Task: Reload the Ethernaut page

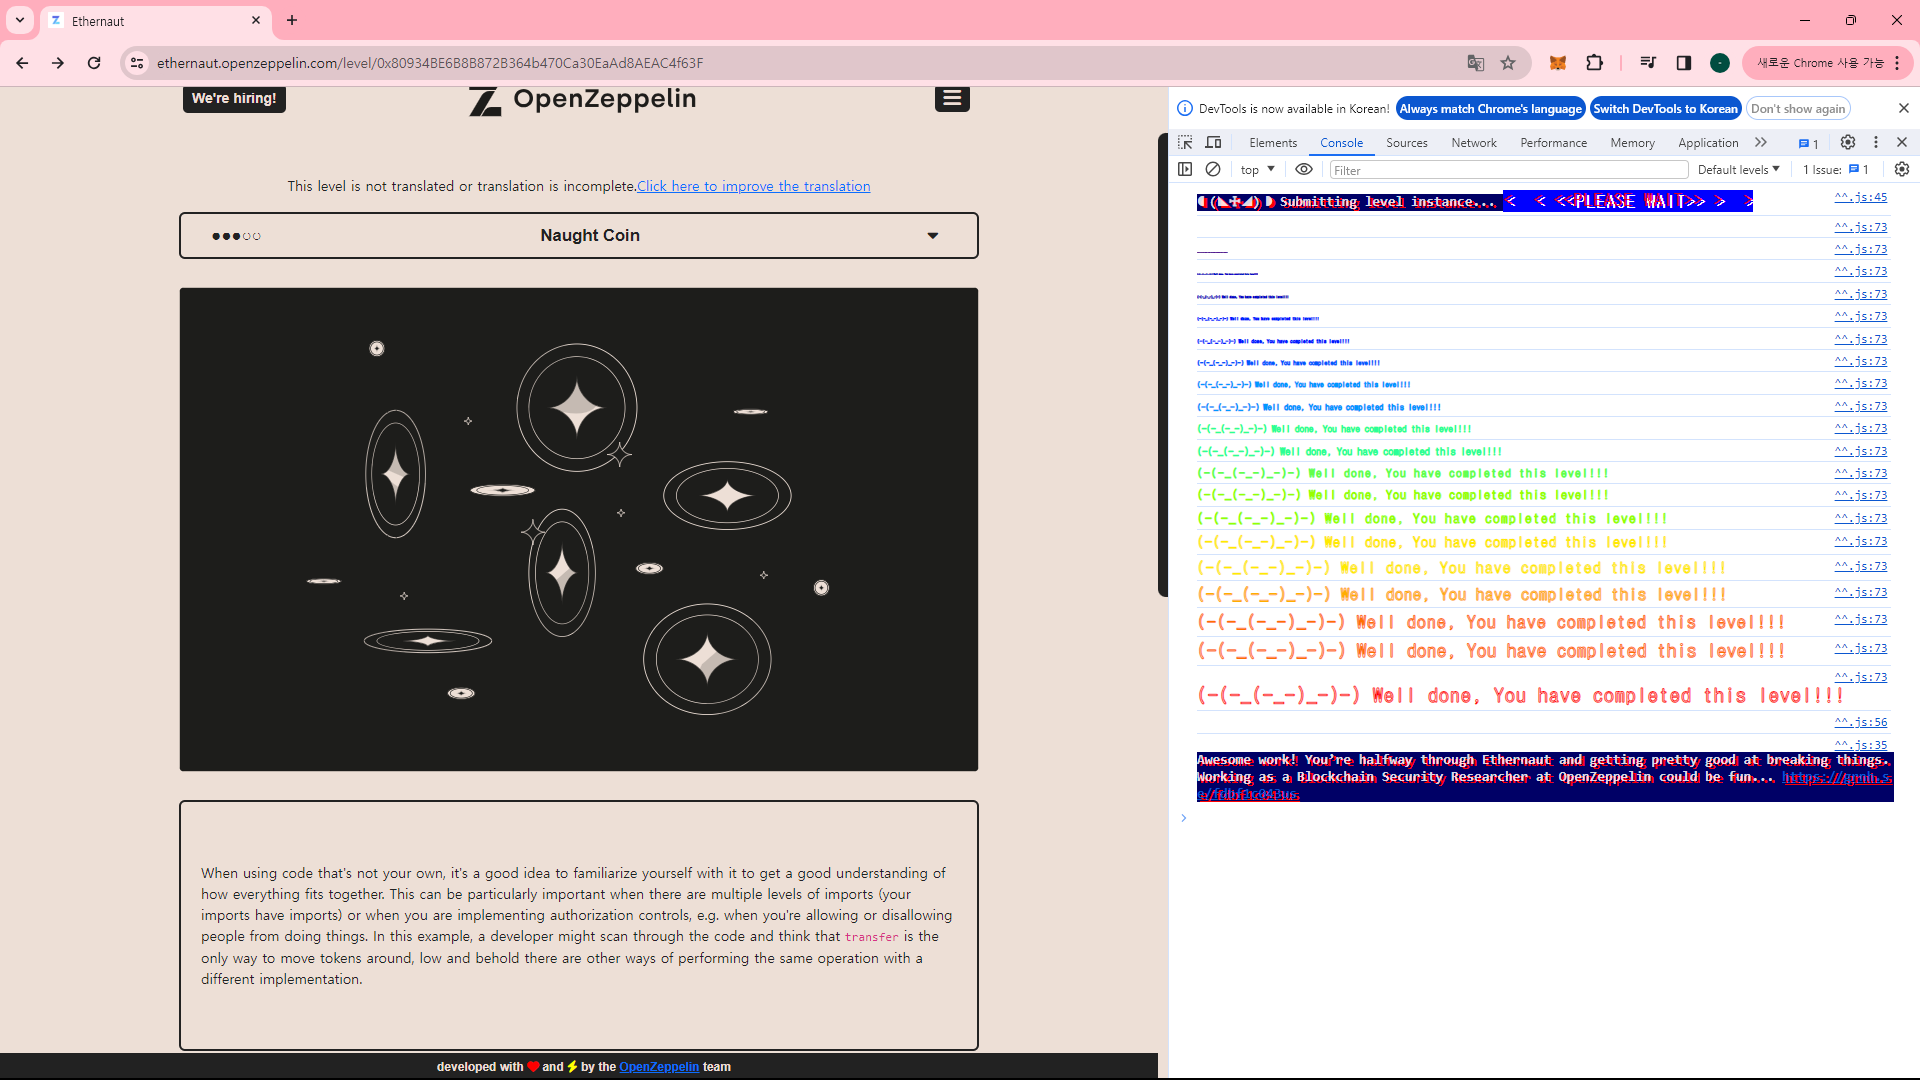Action: (94, 63)
